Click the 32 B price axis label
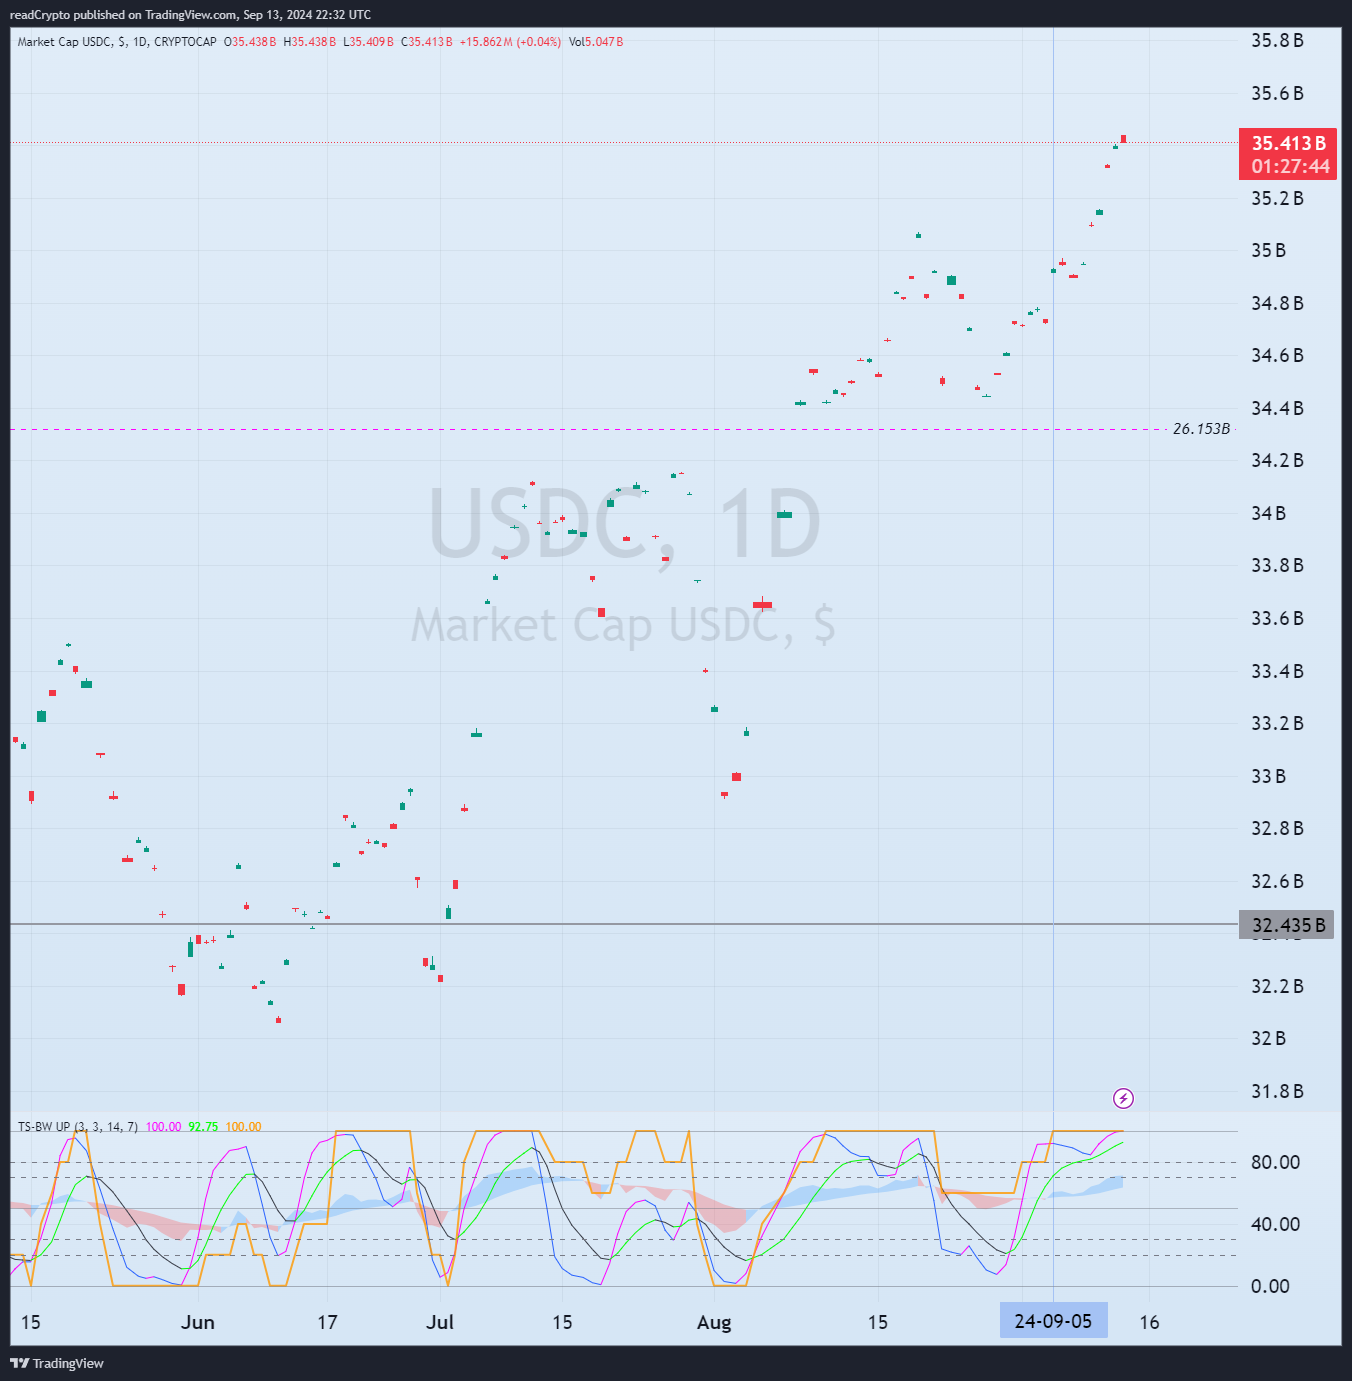The image size is (1352, 1381). (x=1268, y=1038)
